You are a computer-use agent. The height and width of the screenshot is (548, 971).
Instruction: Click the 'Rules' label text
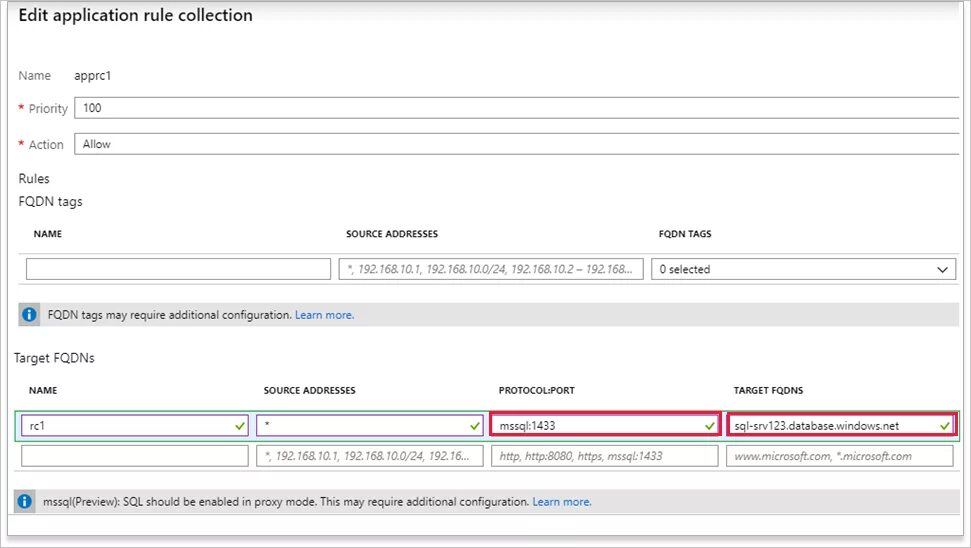coord(34,178)
